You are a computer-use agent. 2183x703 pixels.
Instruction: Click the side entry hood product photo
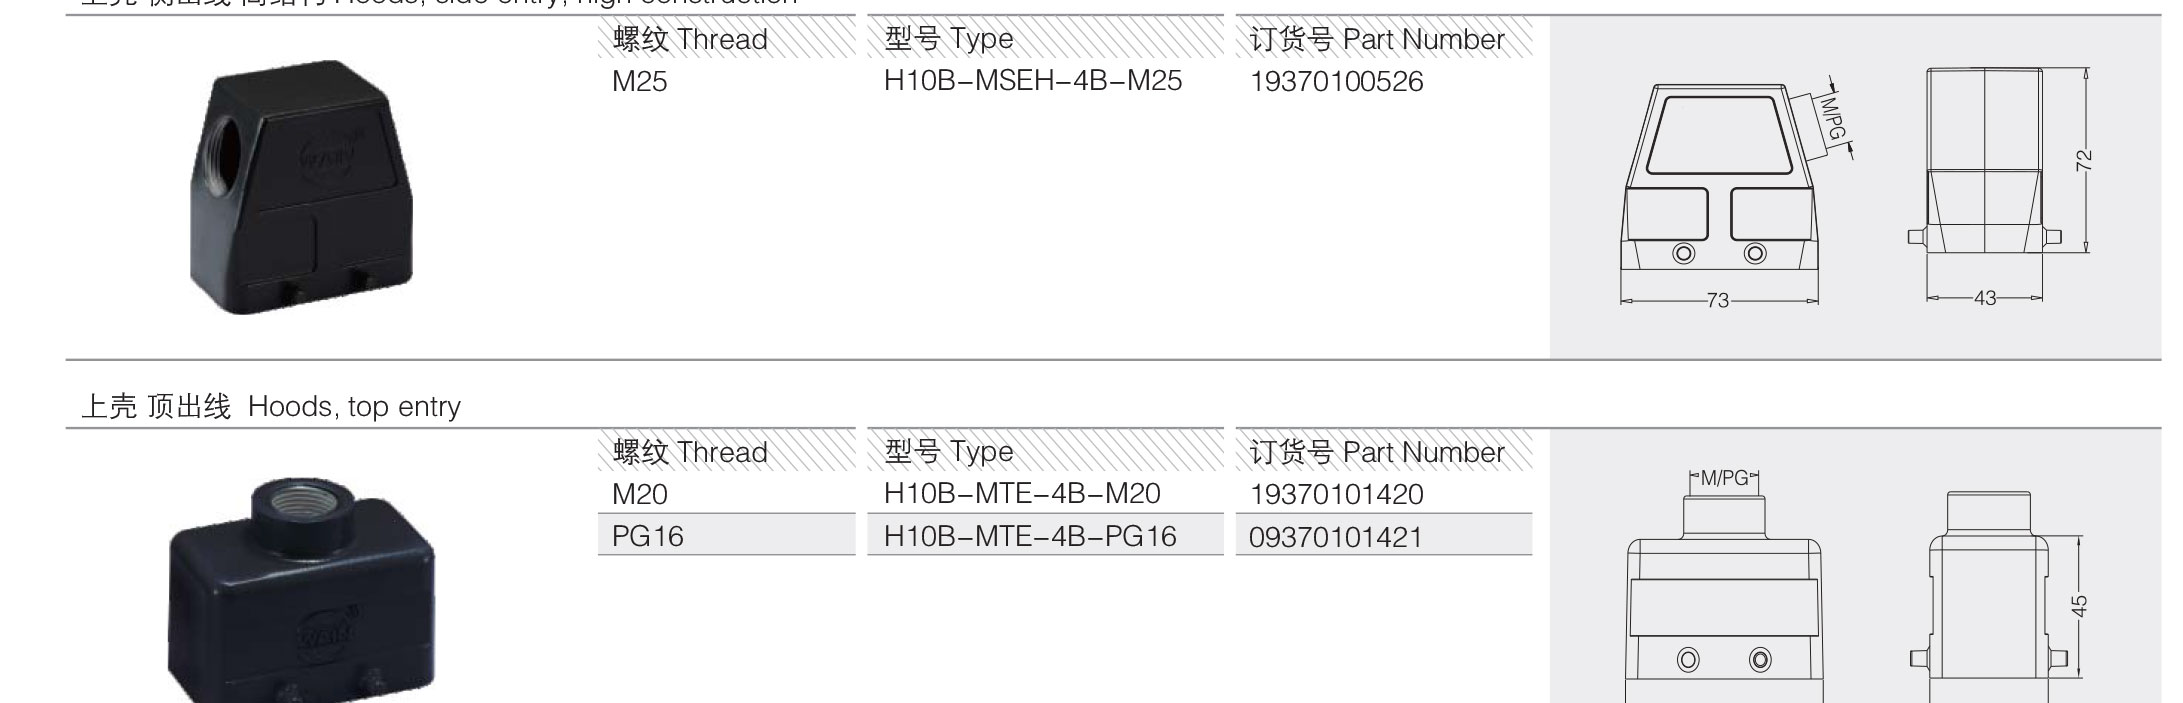pos(303,187)
